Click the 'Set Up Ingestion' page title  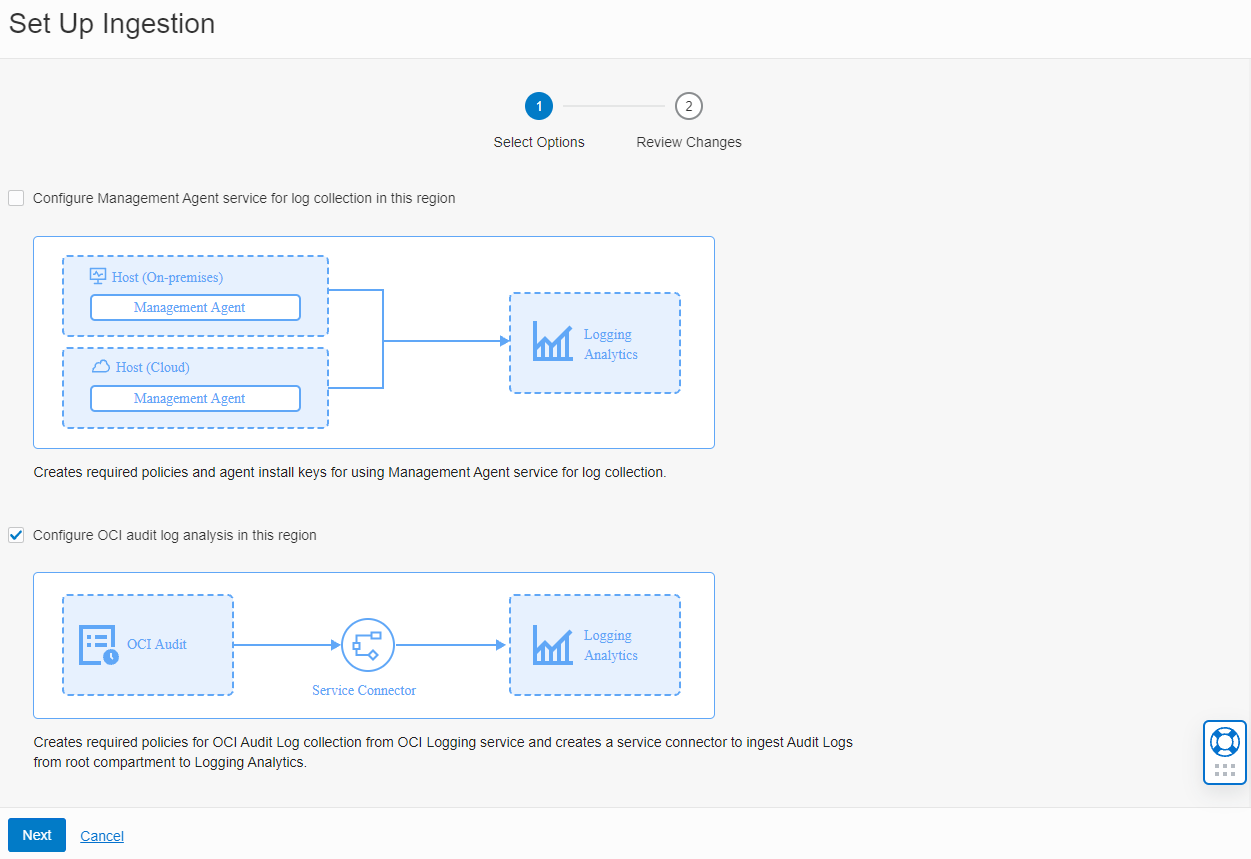(x=112, y=24)
